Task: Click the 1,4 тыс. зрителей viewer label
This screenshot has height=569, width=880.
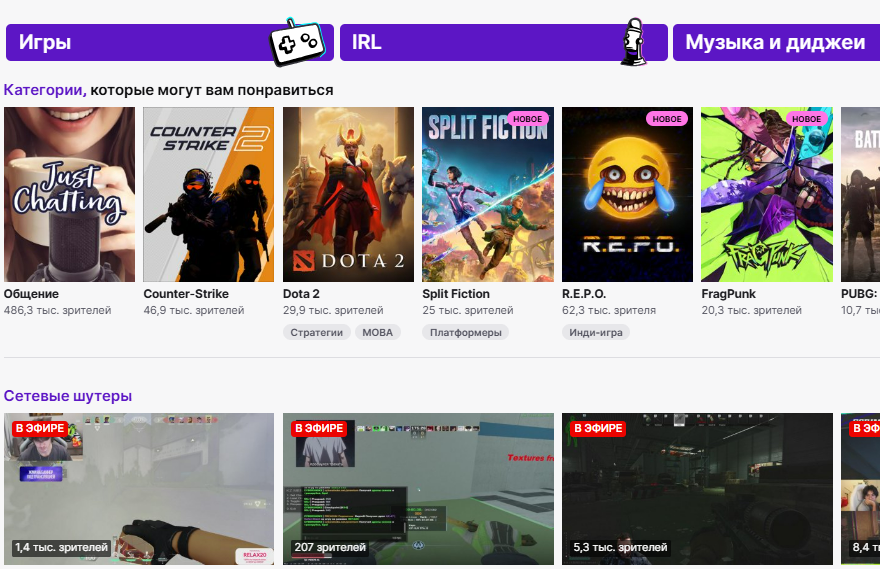Action: [62, 547]
